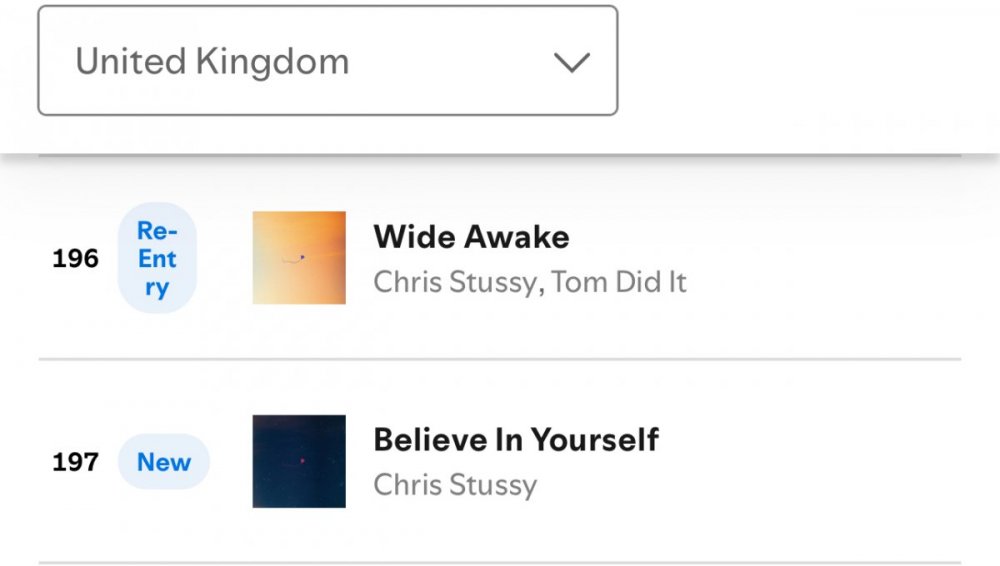Click the United Kingdom text label
Screen dimensions: 1000x566
click(212, 61)
